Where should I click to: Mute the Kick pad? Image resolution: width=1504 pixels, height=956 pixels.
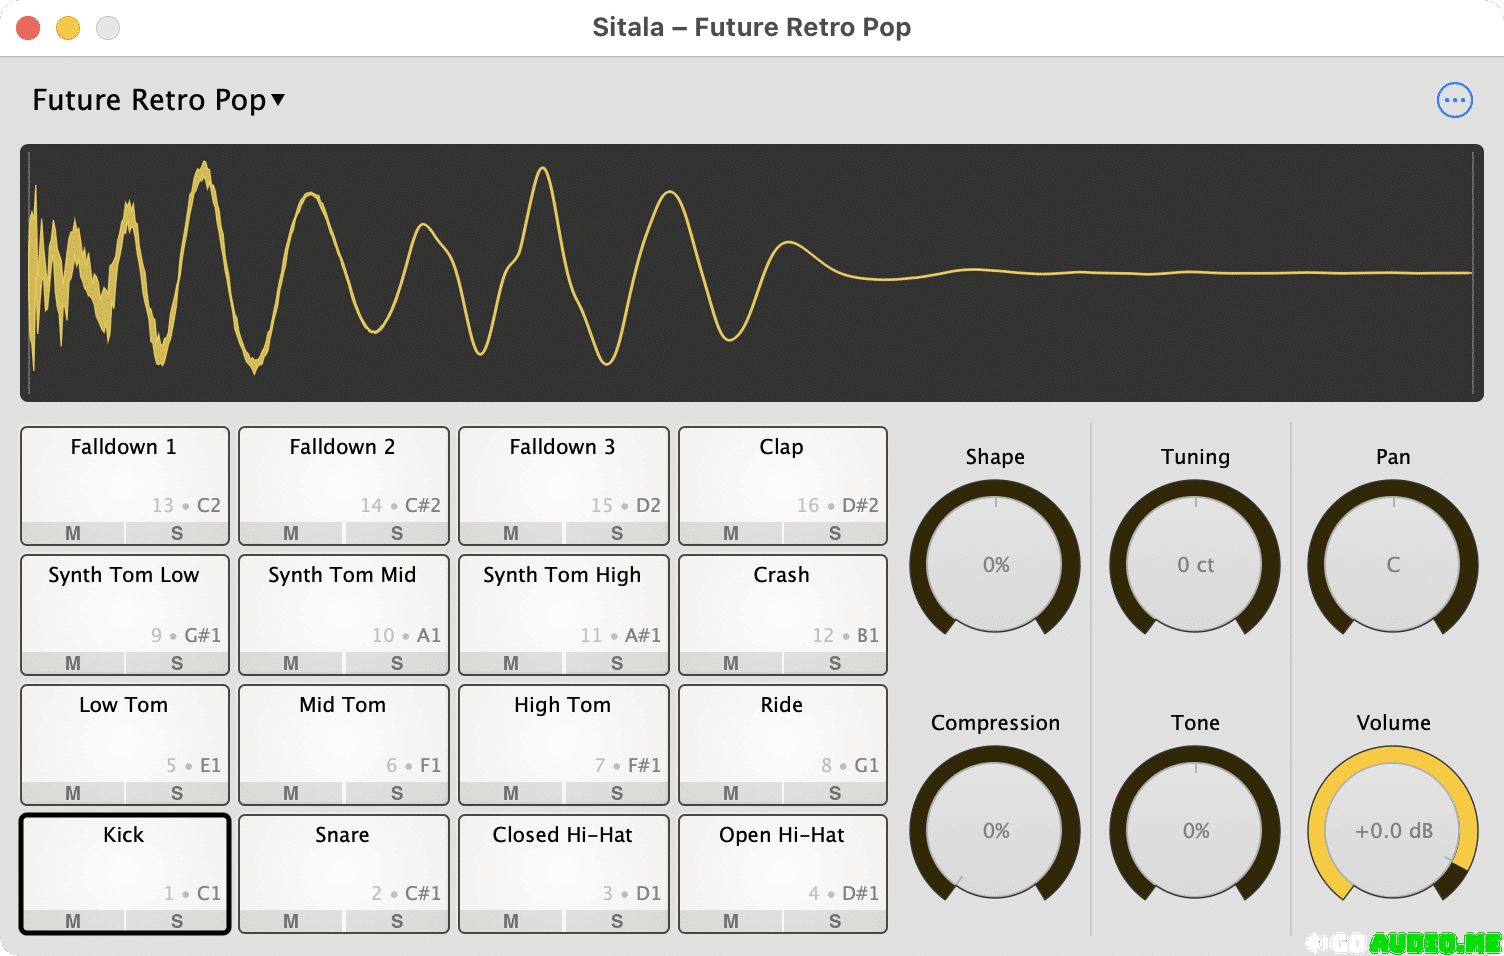(73, 921)
